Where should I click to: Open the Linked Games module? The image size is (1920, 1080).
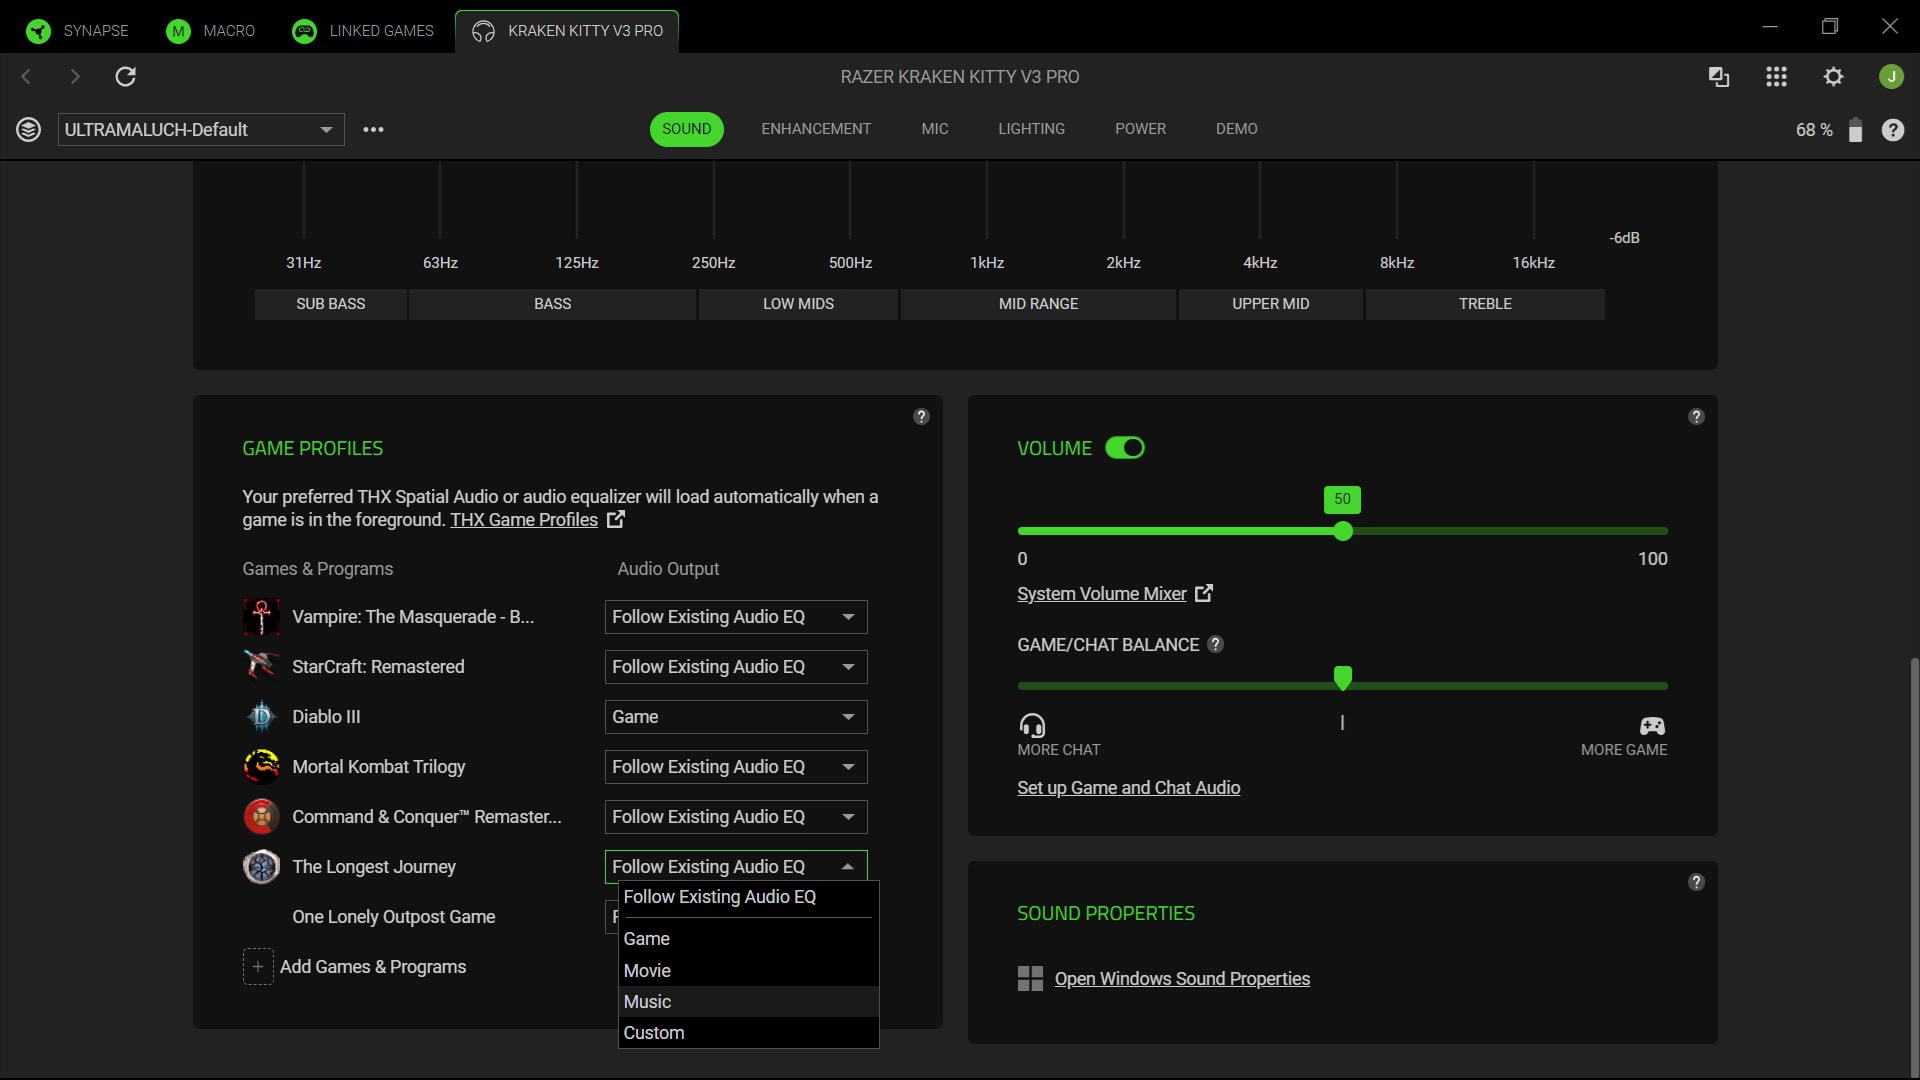point(362,30)
